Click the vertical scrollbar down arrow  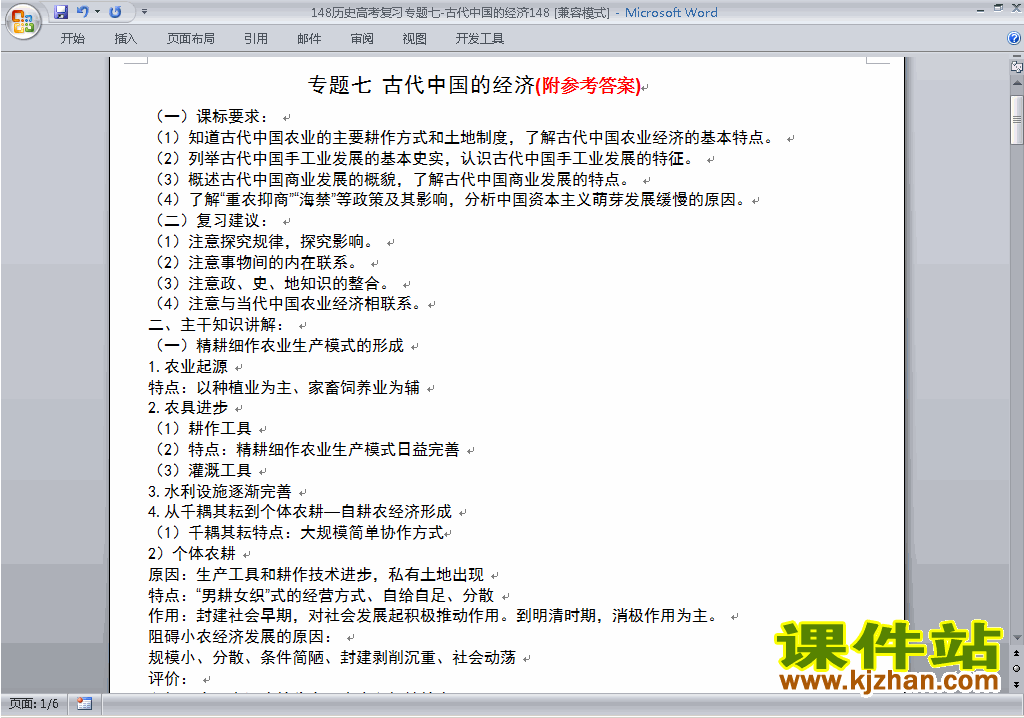(x=1016, y=638)
